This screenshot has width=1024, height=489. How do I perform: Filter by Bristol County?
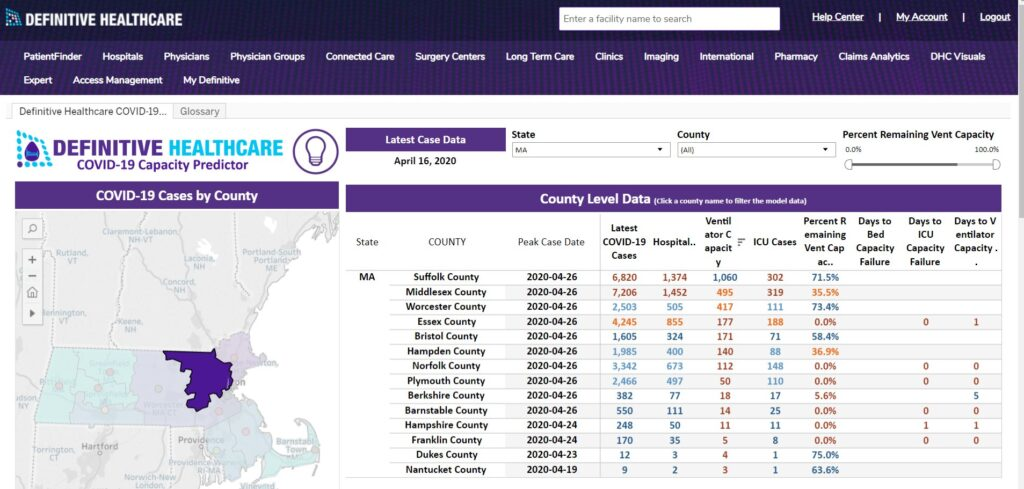pyautogui.click(x=446, y=336)
